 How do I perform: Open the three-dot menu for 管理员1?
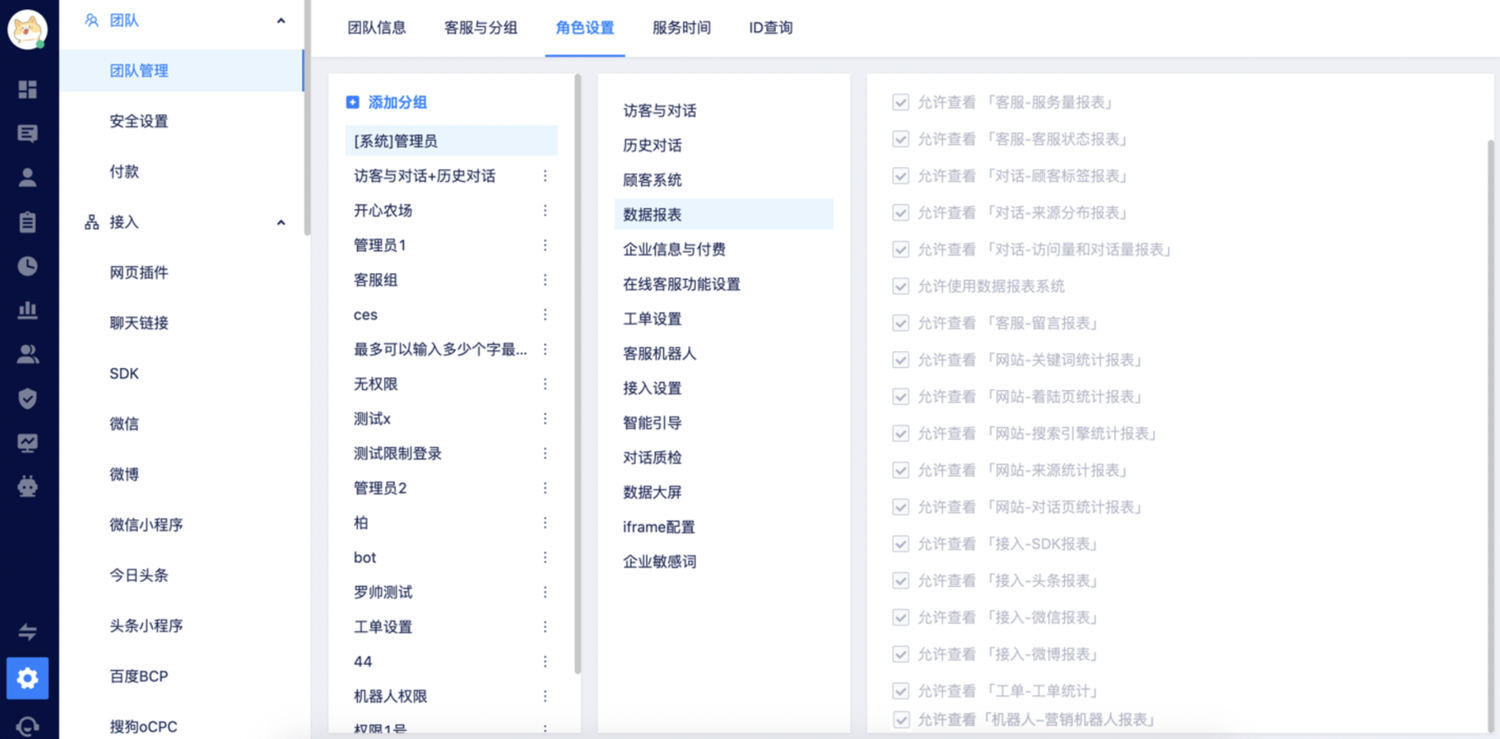[545, 245]
